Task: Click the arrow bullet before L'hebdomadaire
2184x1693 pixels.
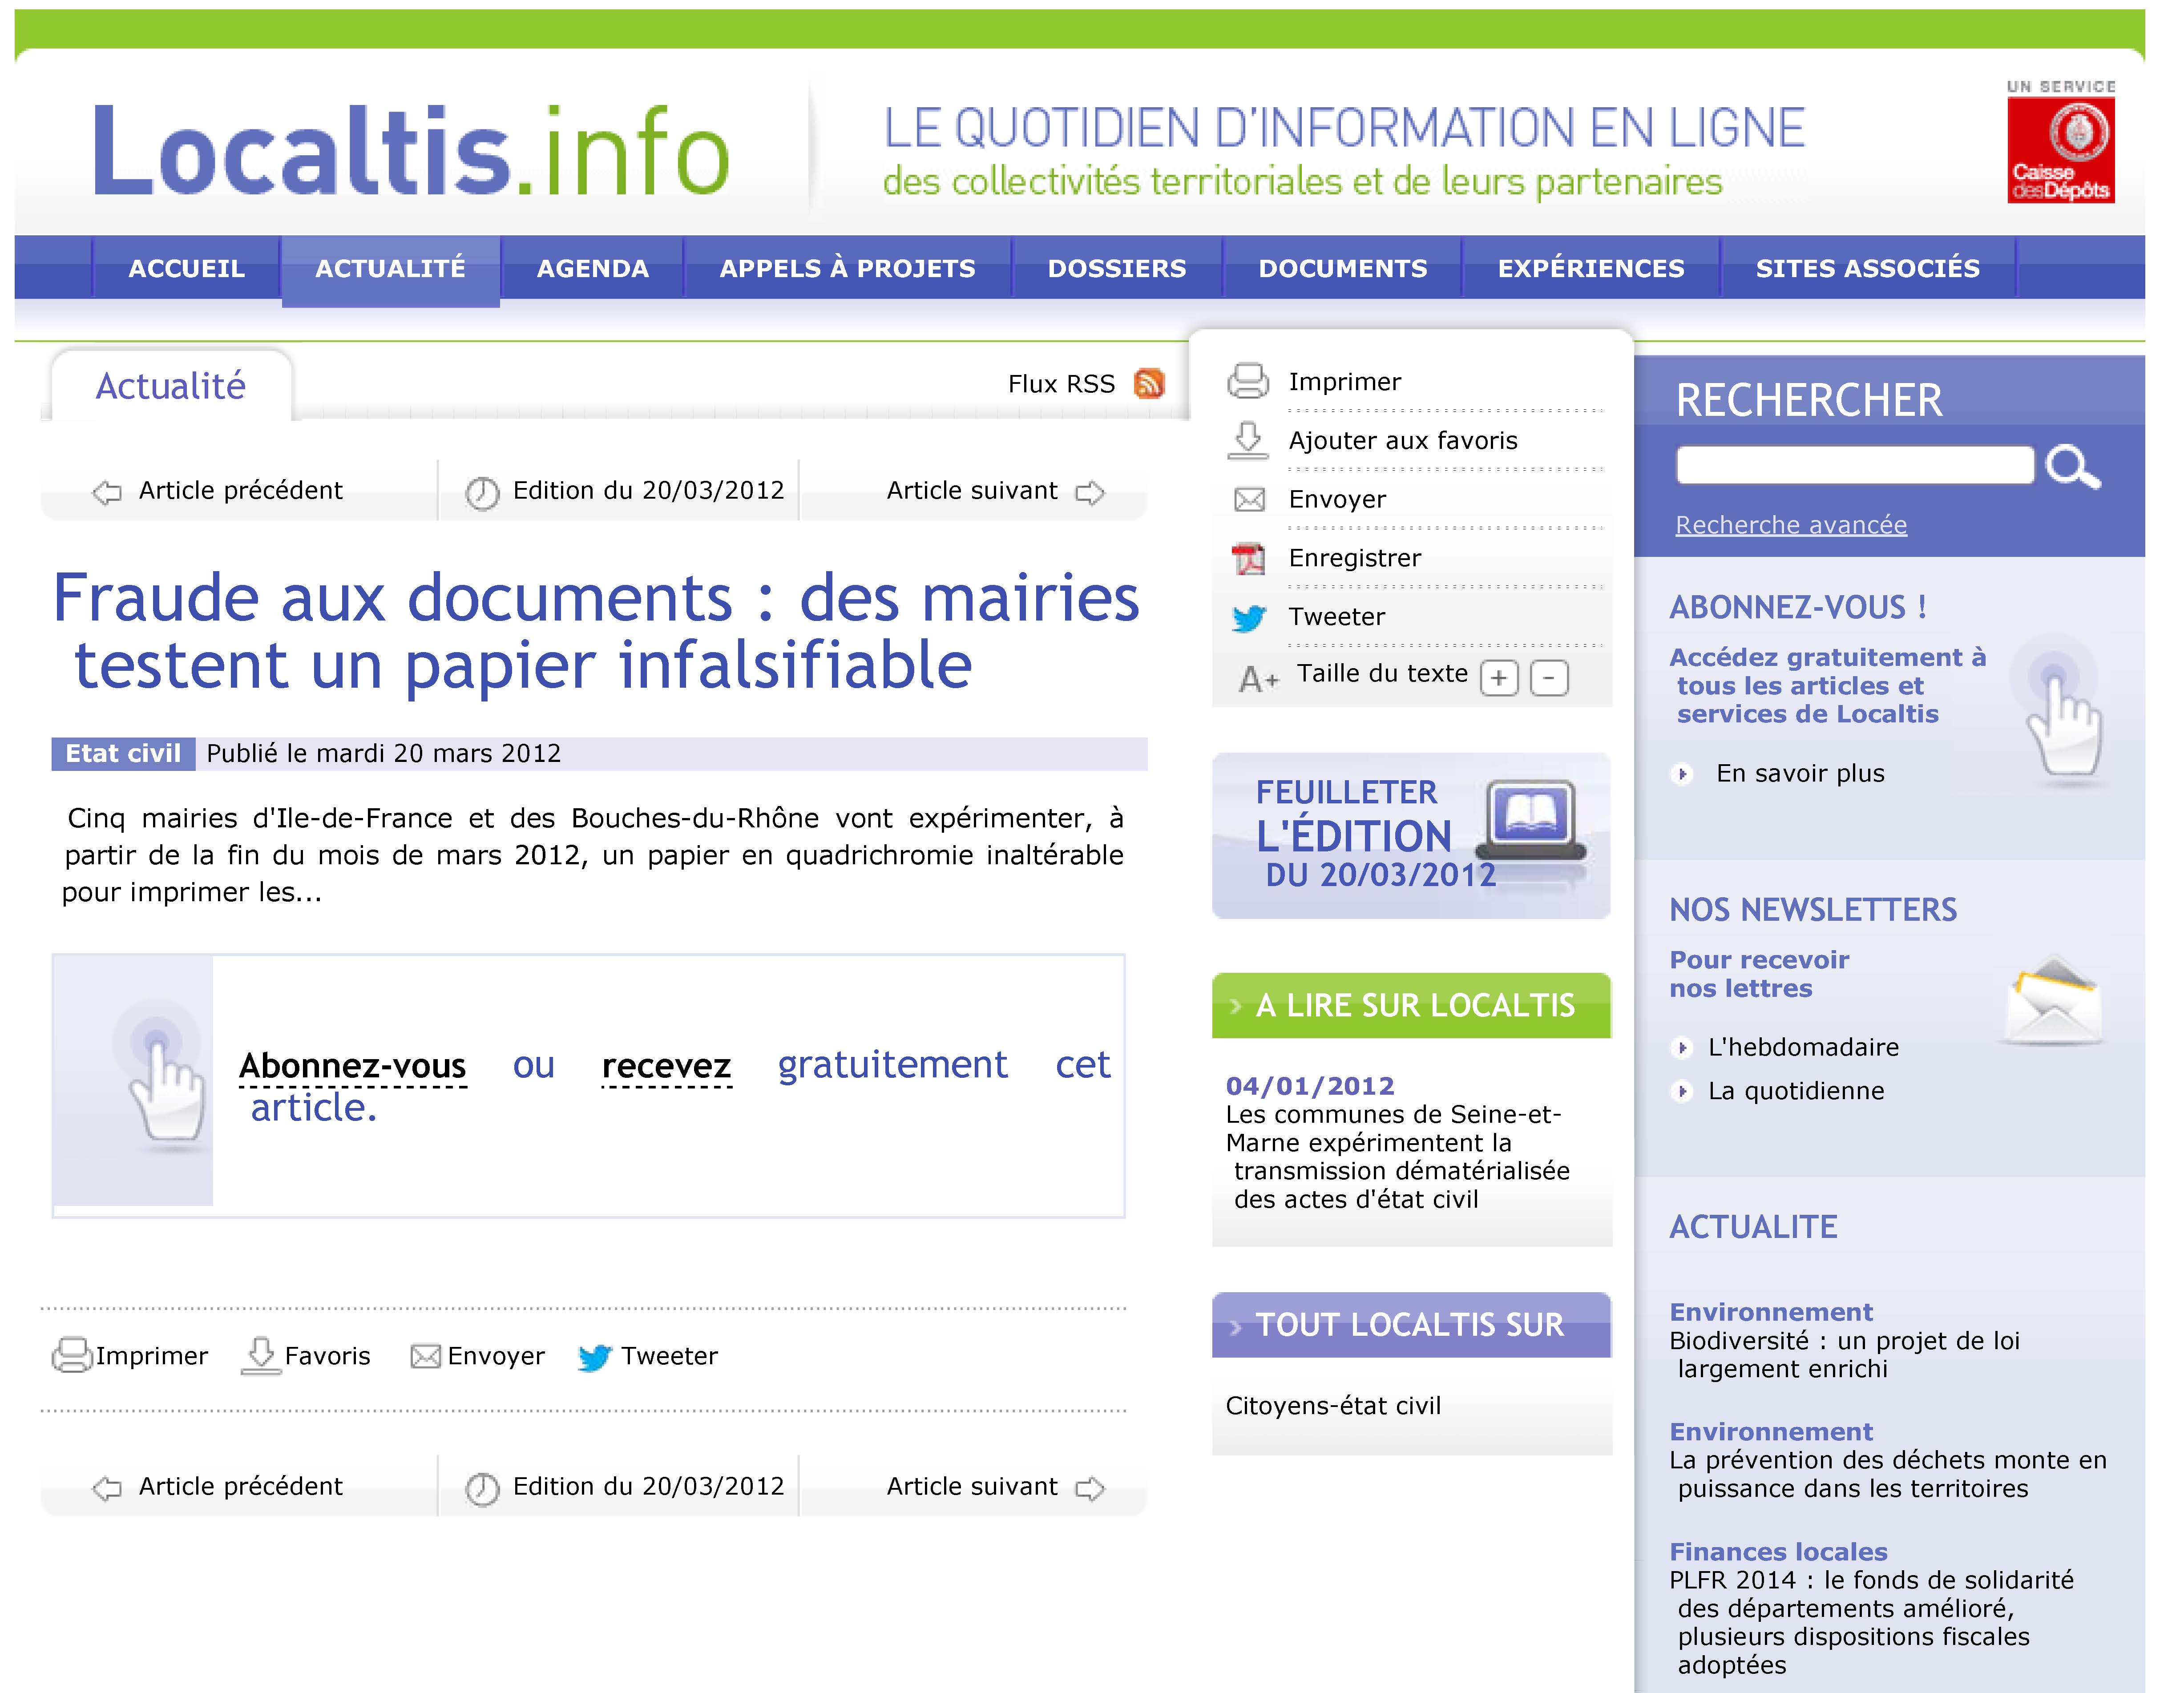Action: (1683, 1047)
